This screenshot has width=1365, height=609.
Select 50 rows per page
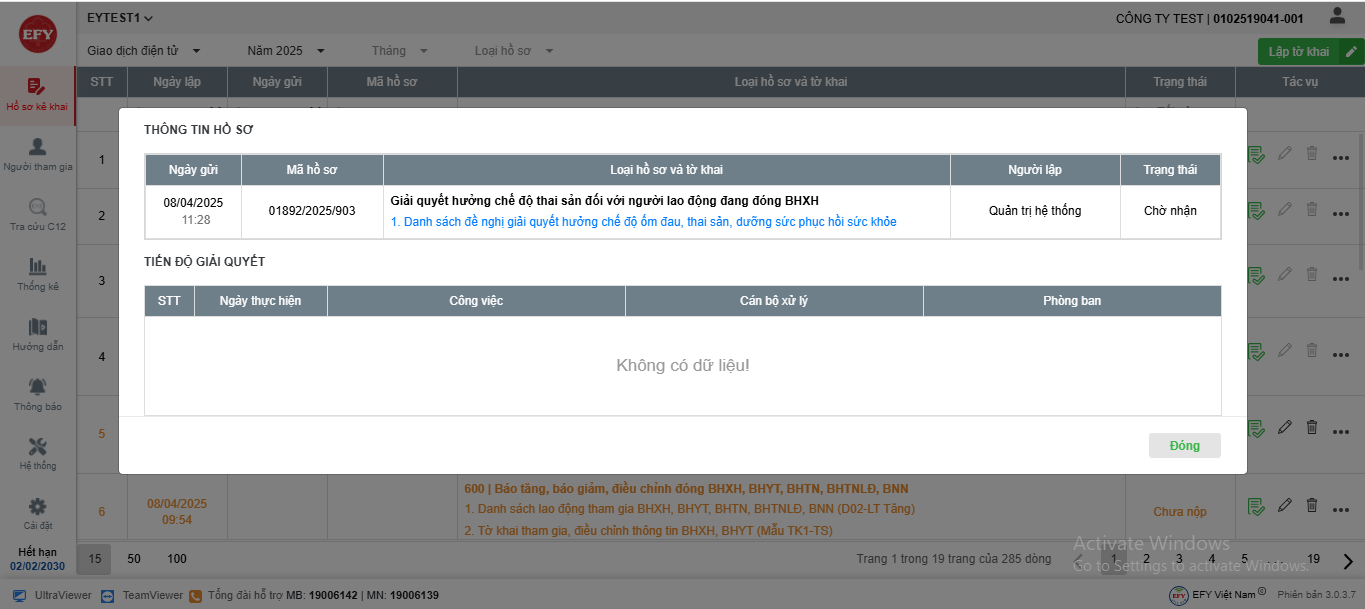click(x=134, y=559)
